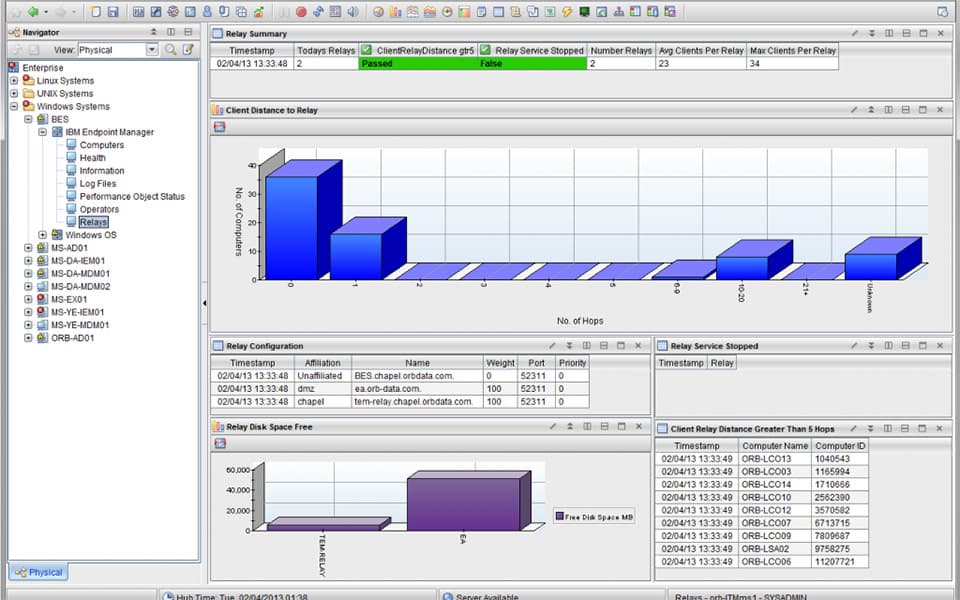
Task: Collapse the Windows Systems tree node
Action: coord(13,106)
